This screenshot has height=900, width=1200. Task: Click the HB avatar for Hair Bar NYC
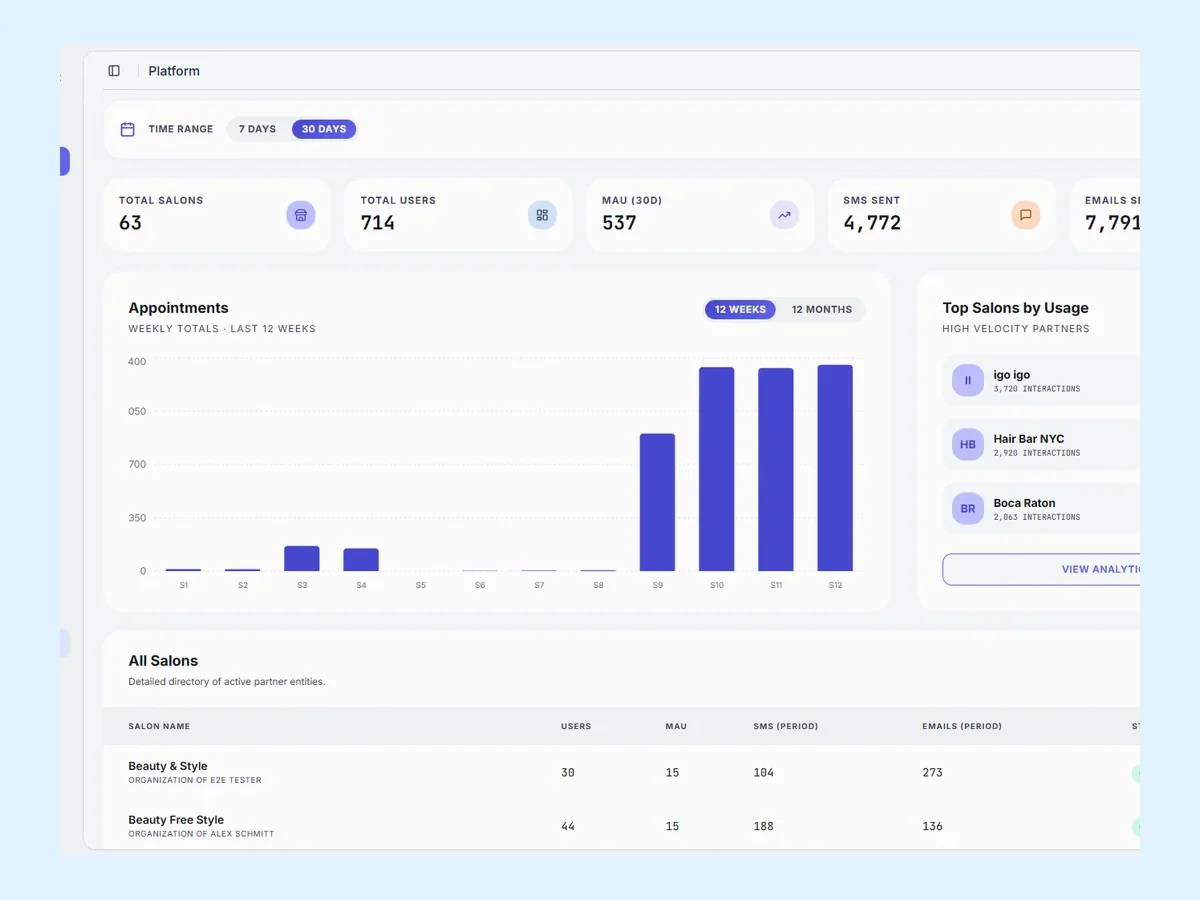pos(968,445)
